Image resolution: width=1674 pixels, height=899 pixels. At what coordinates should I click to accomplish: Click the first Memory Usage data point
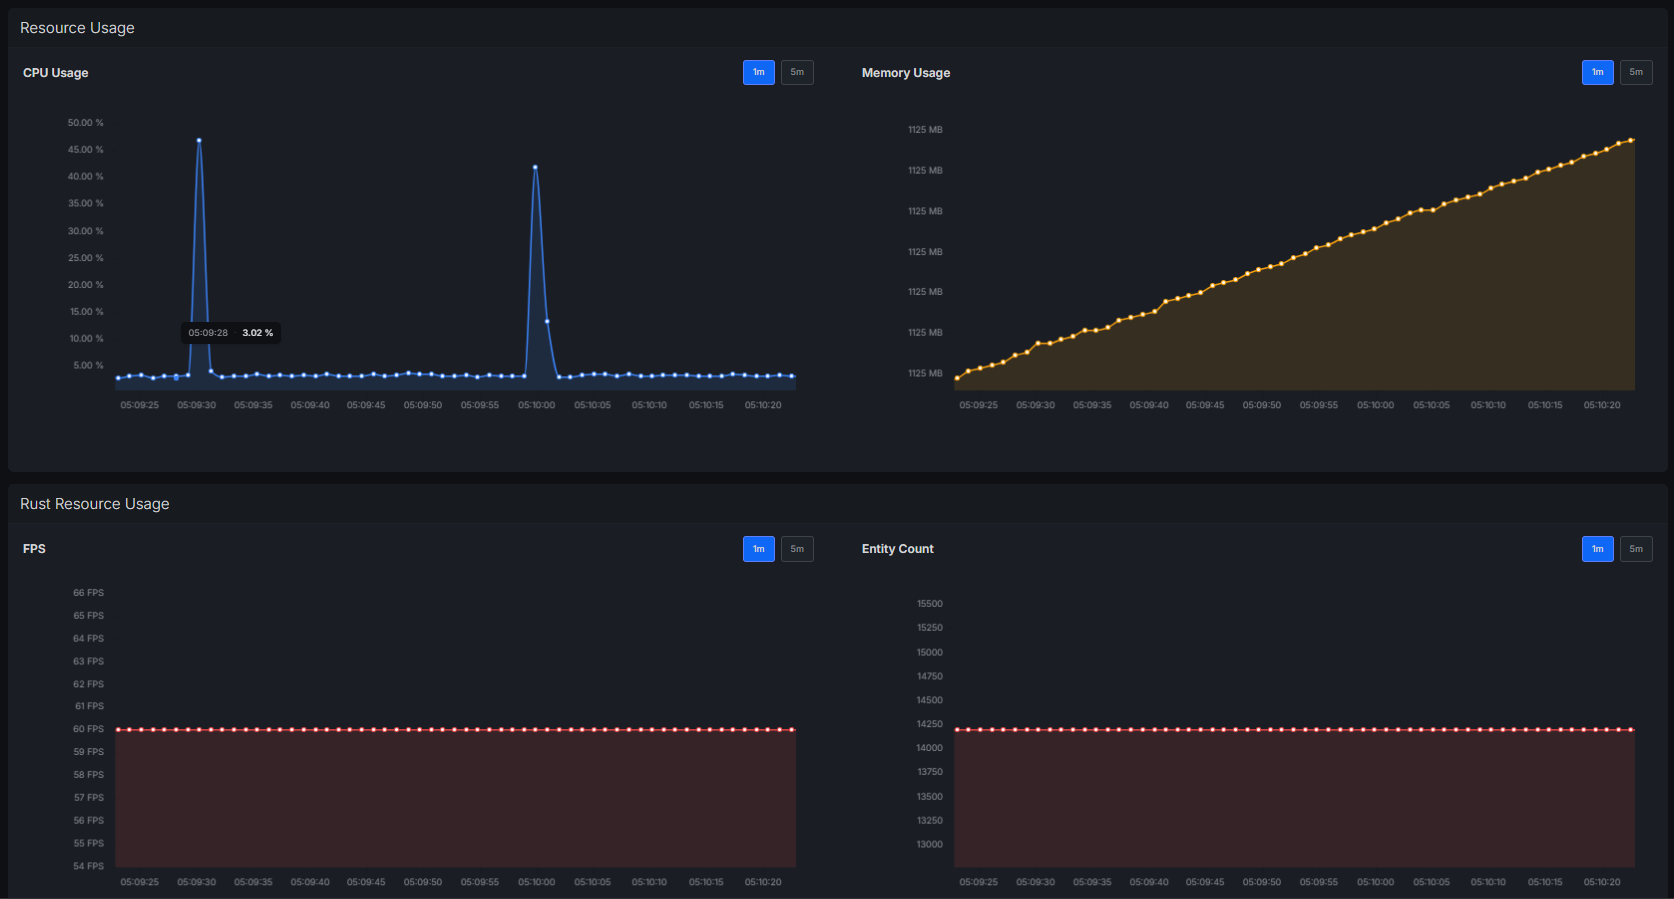(957, 378)
